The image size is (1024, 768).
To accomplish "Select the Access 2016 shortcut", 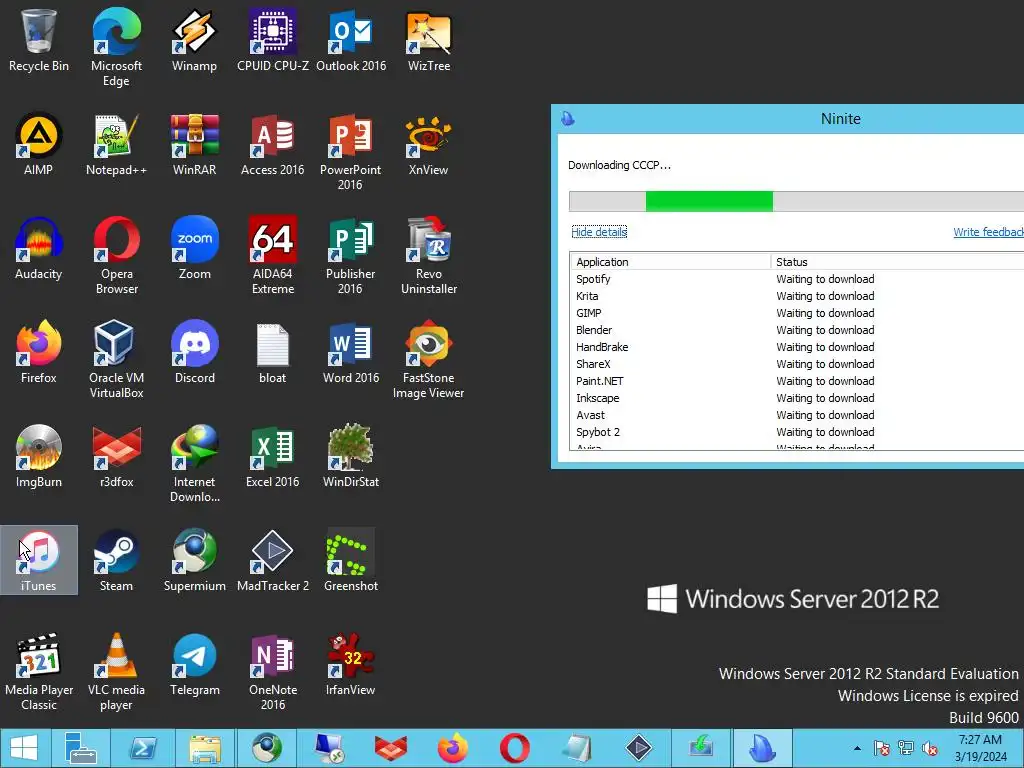I will click(x=272, y=144).
